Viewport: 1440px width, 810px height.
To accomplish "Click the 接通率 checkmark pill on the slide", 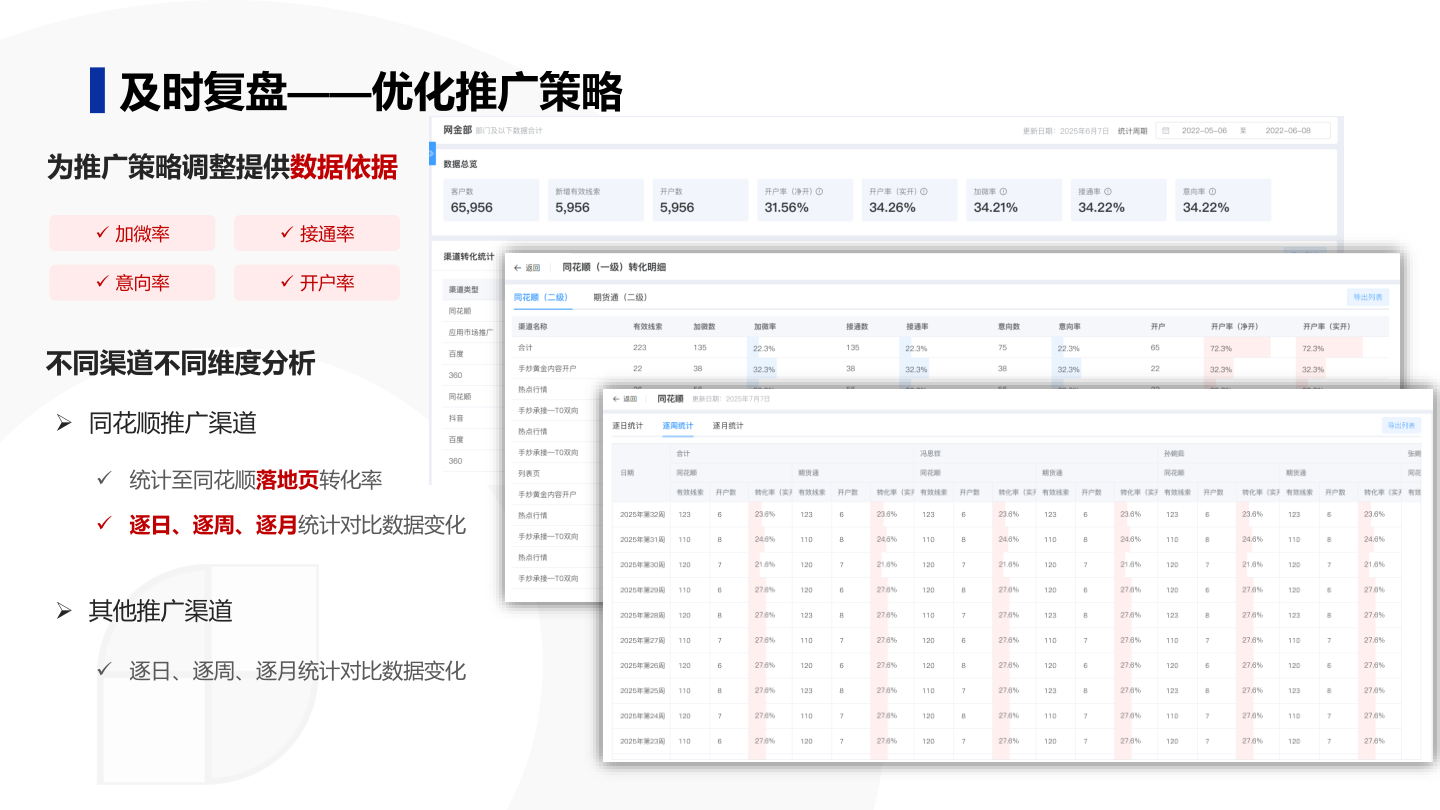I will point(317,233).
